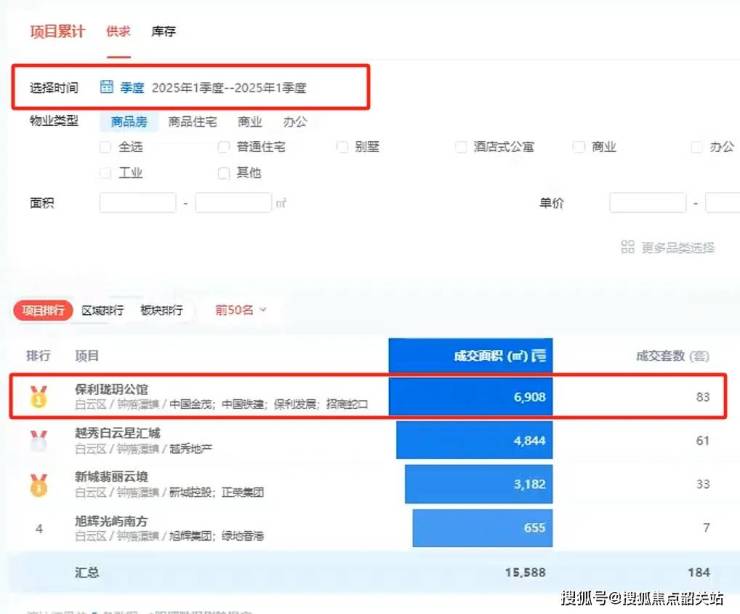740x614 pixels.
Task: Expand the 前50名 dropdown
Action: [x=241, y=310]
